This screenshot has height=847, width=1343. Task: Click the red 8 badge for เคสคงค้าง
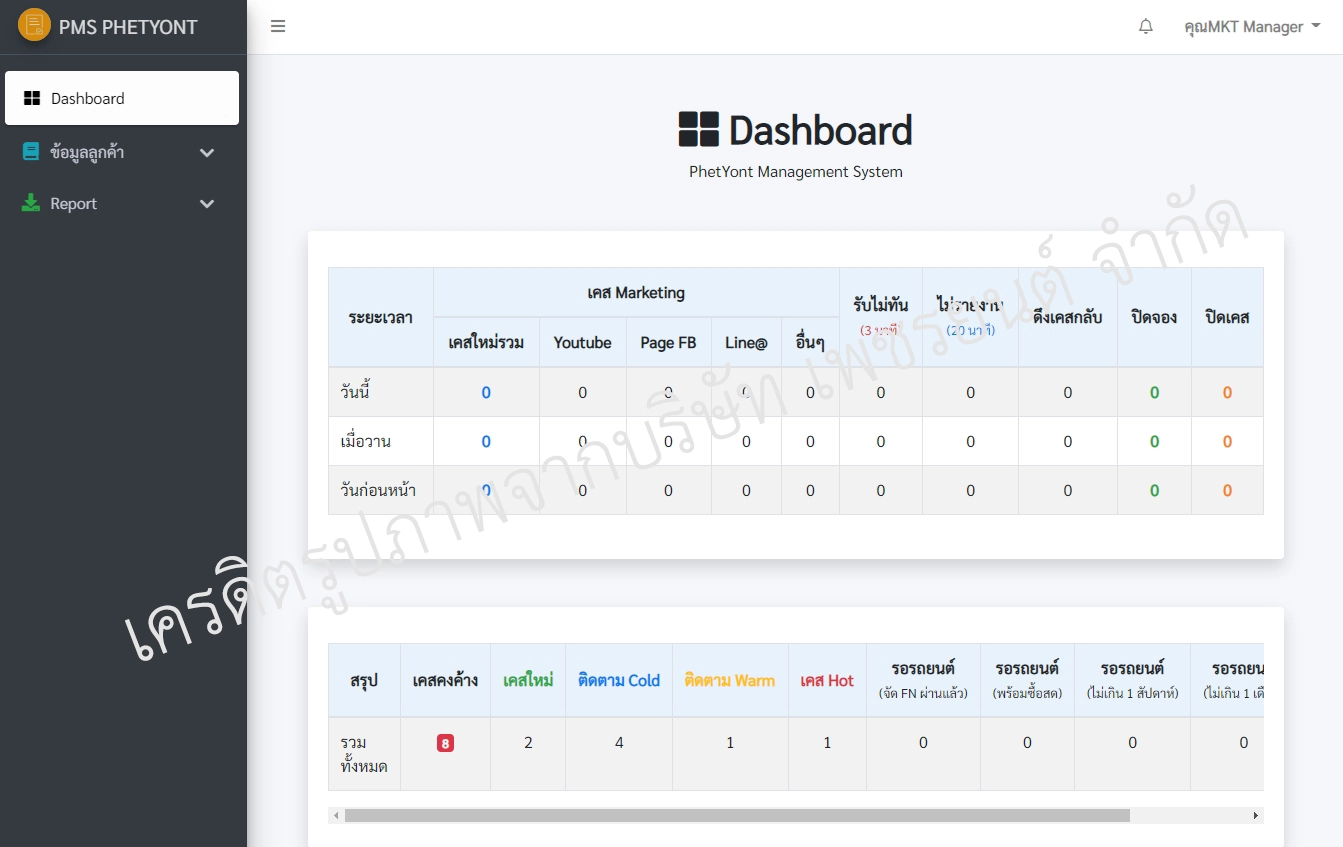pyautogui.click(x=445, y=743)
